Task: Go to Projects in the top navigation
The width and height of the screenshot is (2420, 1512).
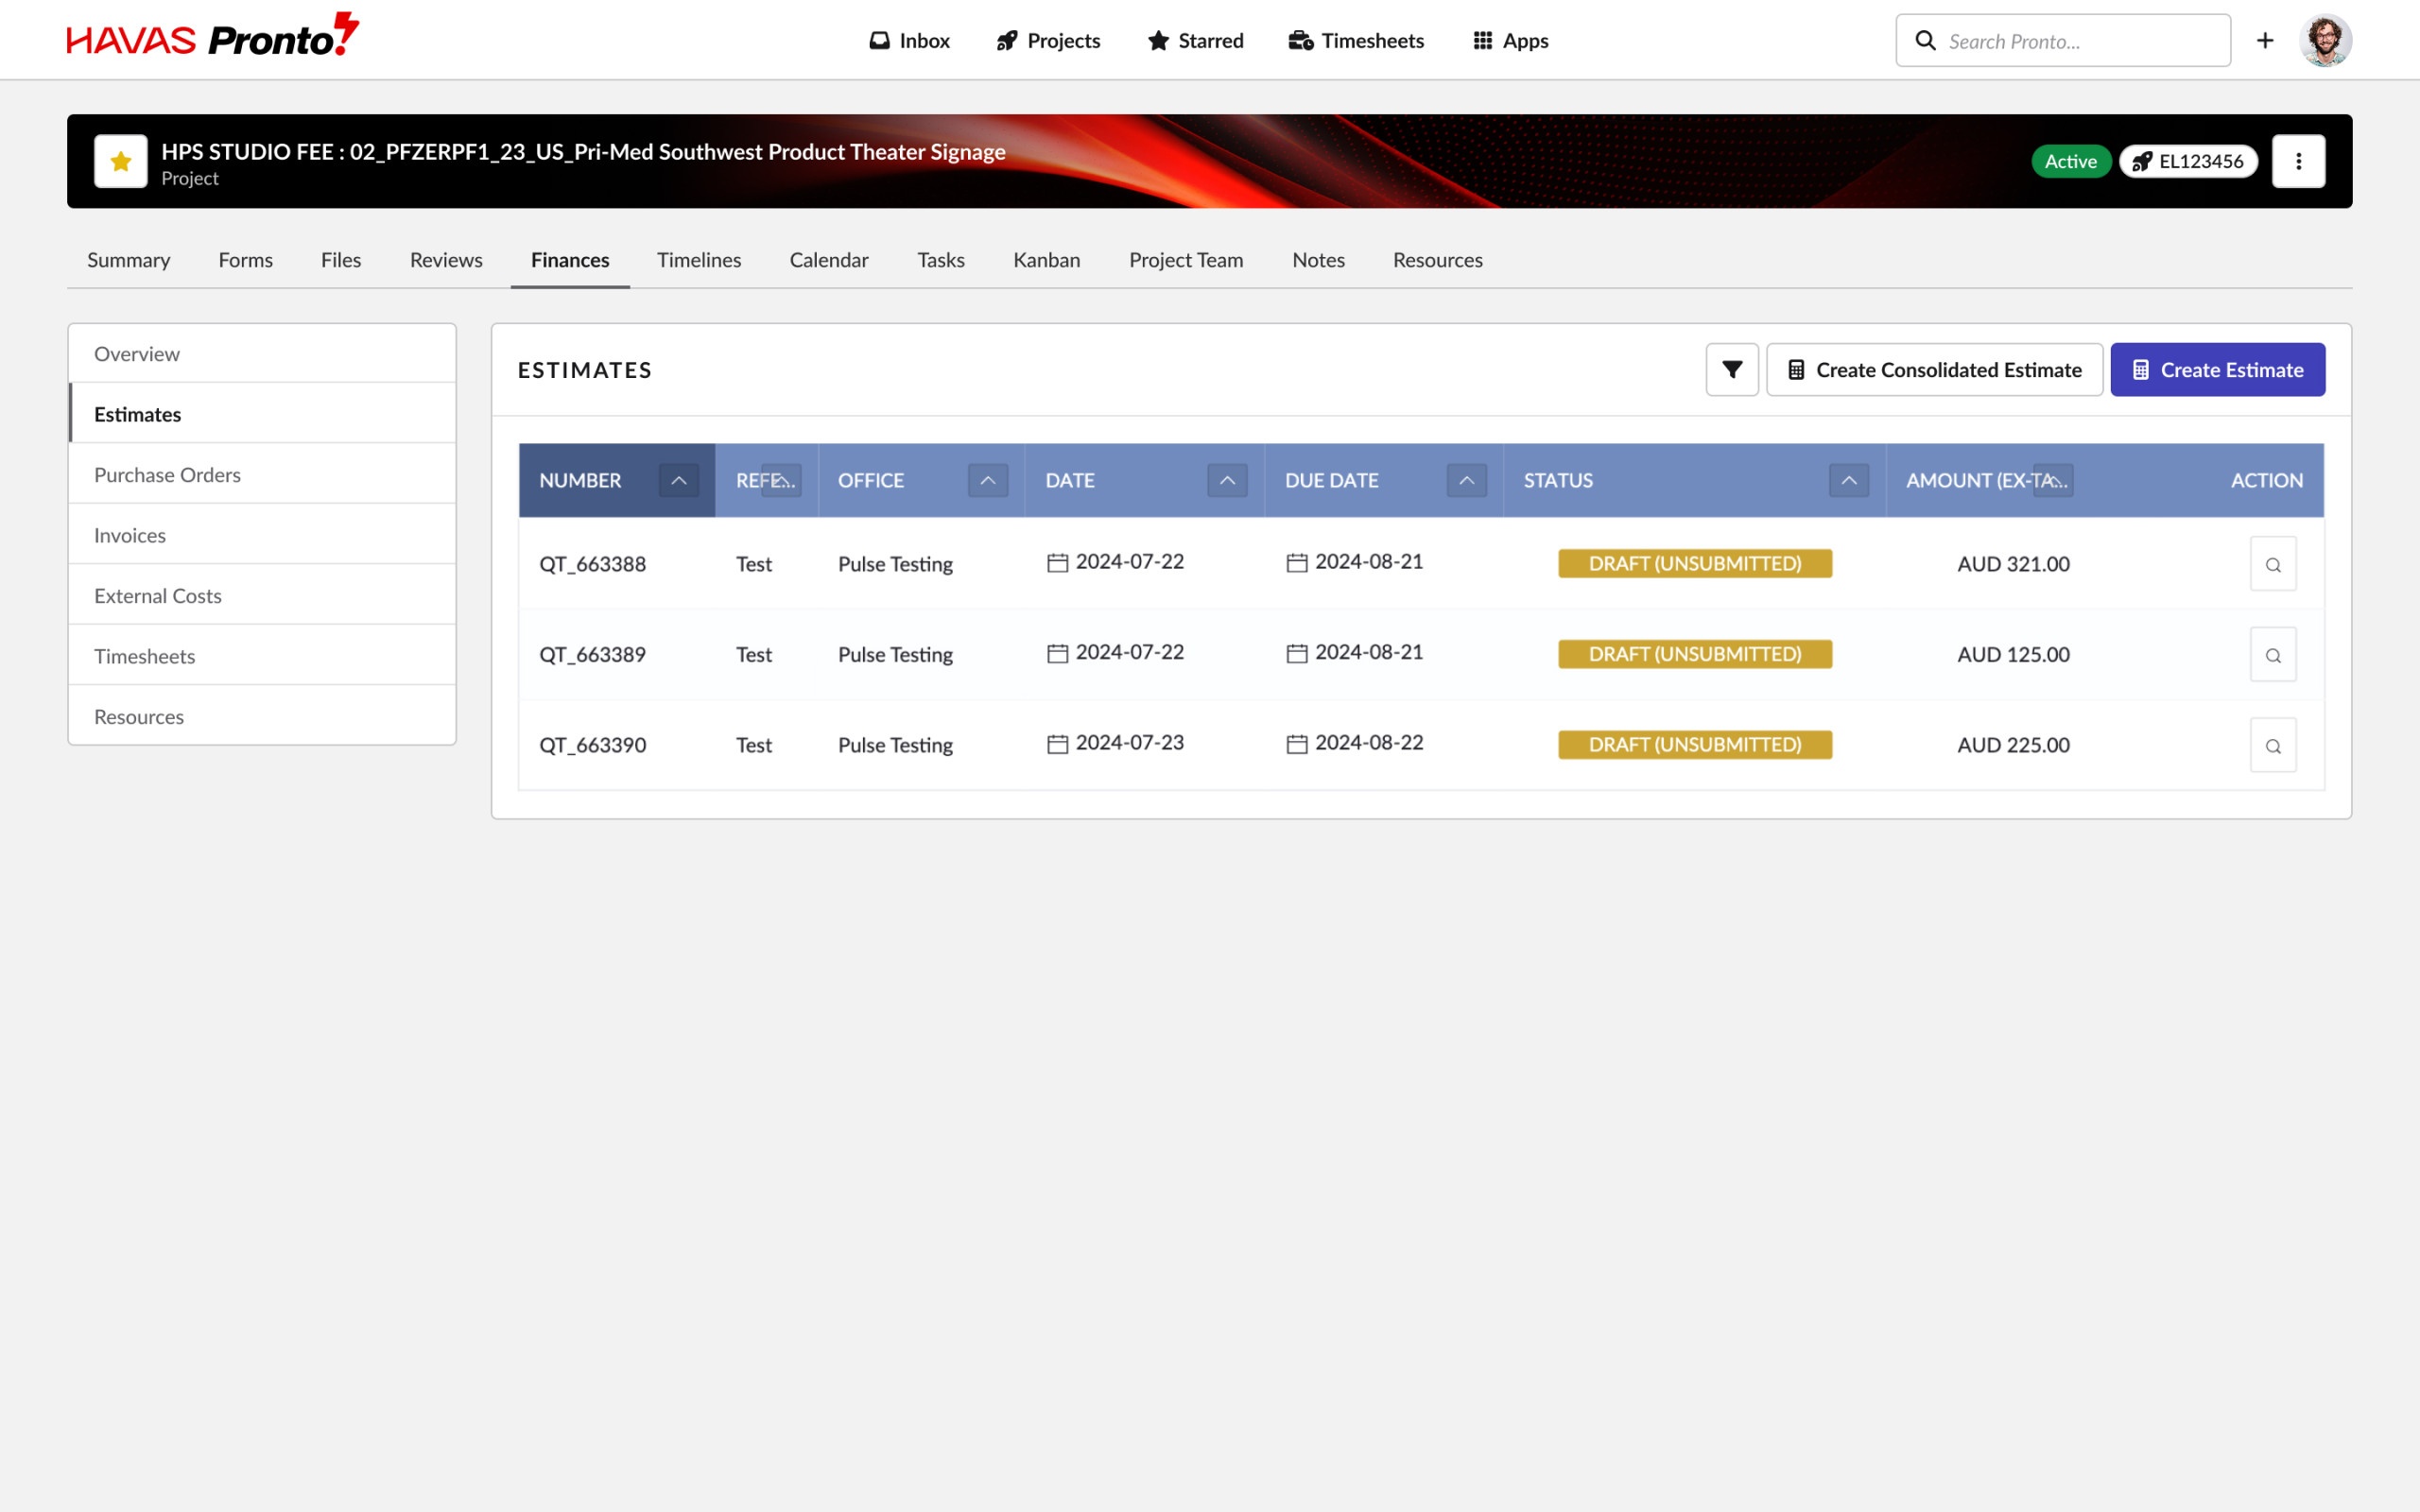Action: (1048, 41)
